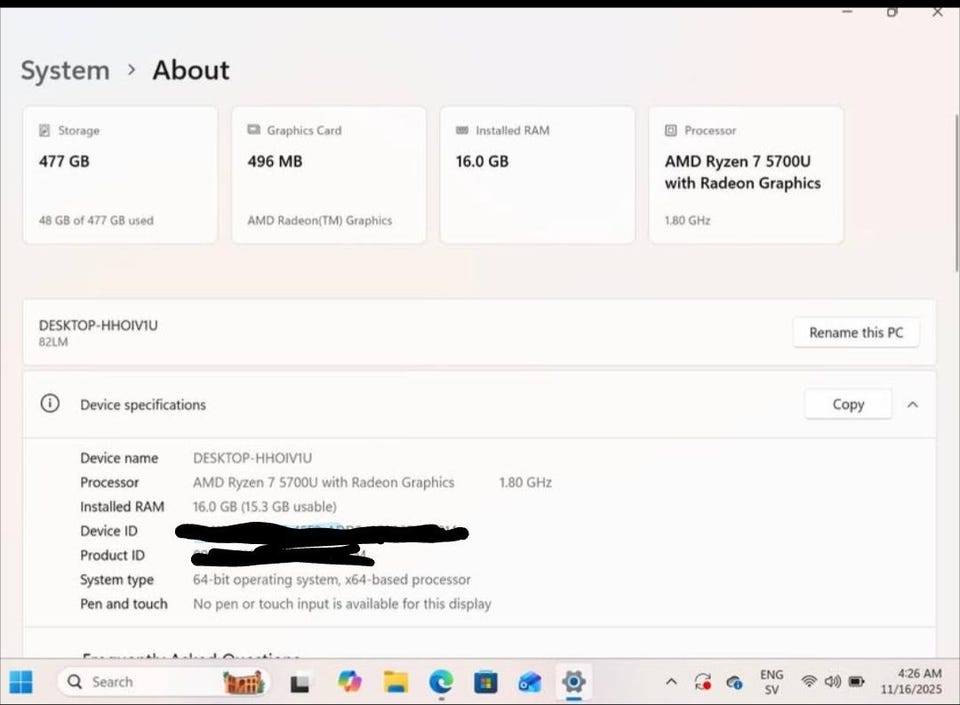This screenshot has height=705, width=960.
Task: Open Microsoft Store from the taskbar
Action: click(486, 682)
